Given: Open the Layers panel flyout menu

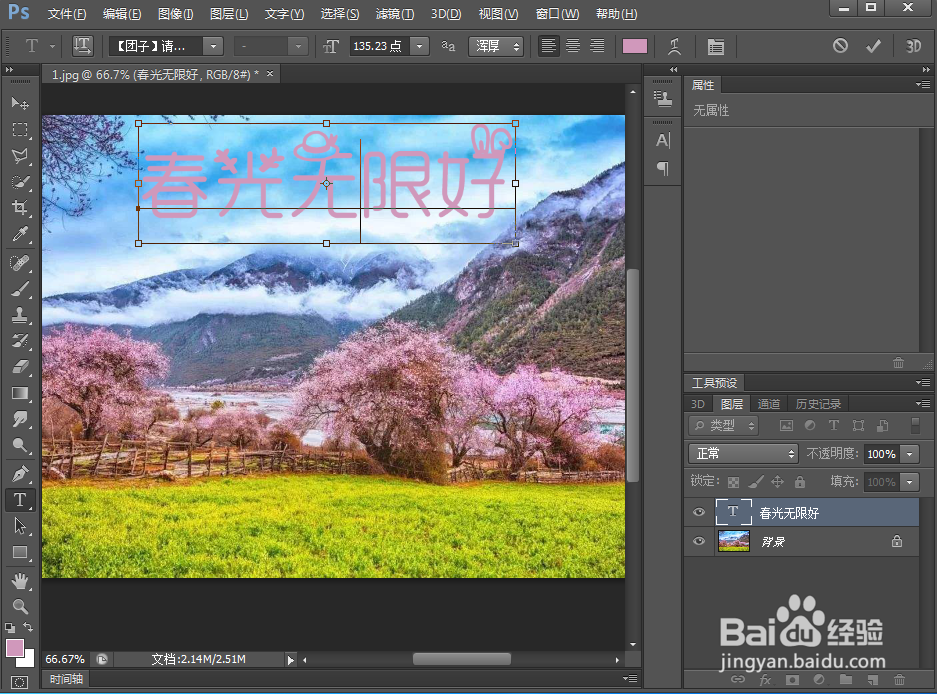Looking at the screenshot, I should (923, 403).
